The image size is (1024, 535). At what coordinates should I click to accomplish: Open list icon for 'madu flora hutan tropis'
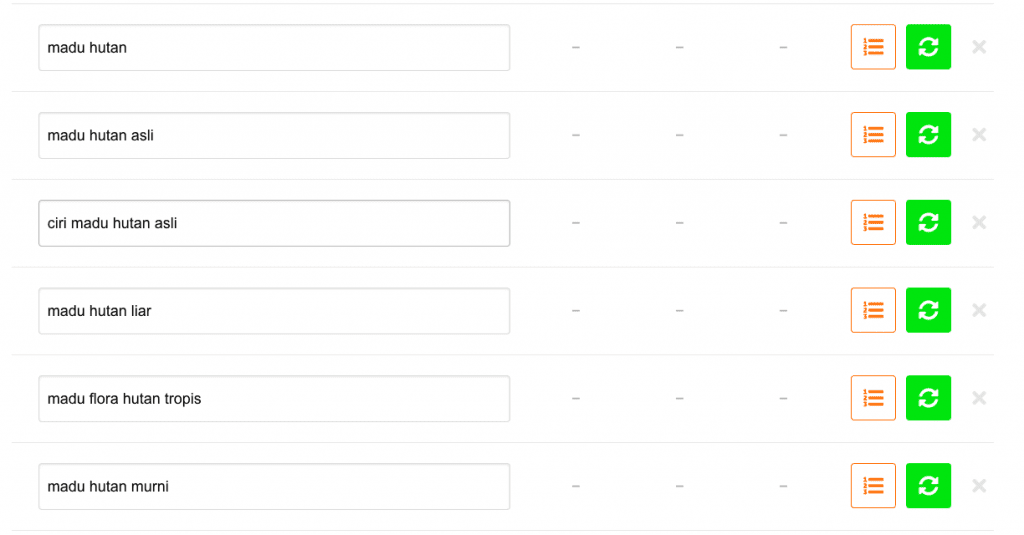[x=873, y=398]
